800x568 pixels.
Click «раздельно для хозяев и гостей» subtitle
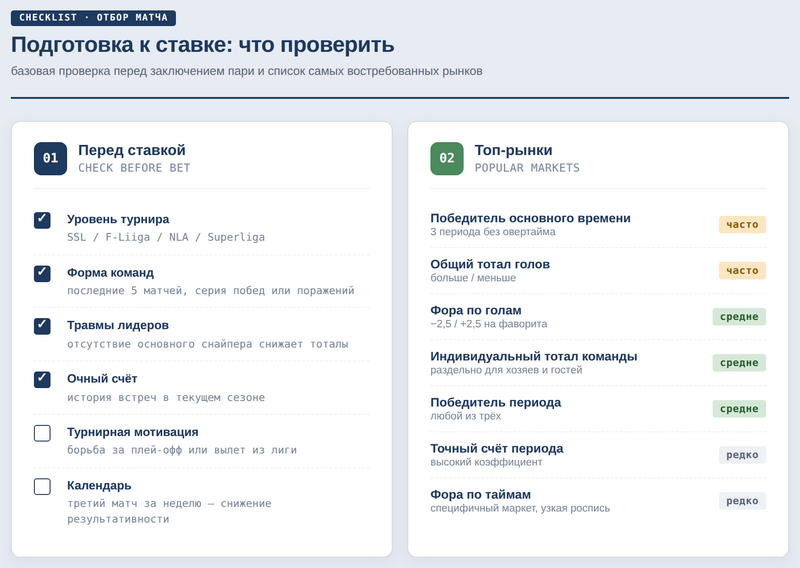click(506, 370)
